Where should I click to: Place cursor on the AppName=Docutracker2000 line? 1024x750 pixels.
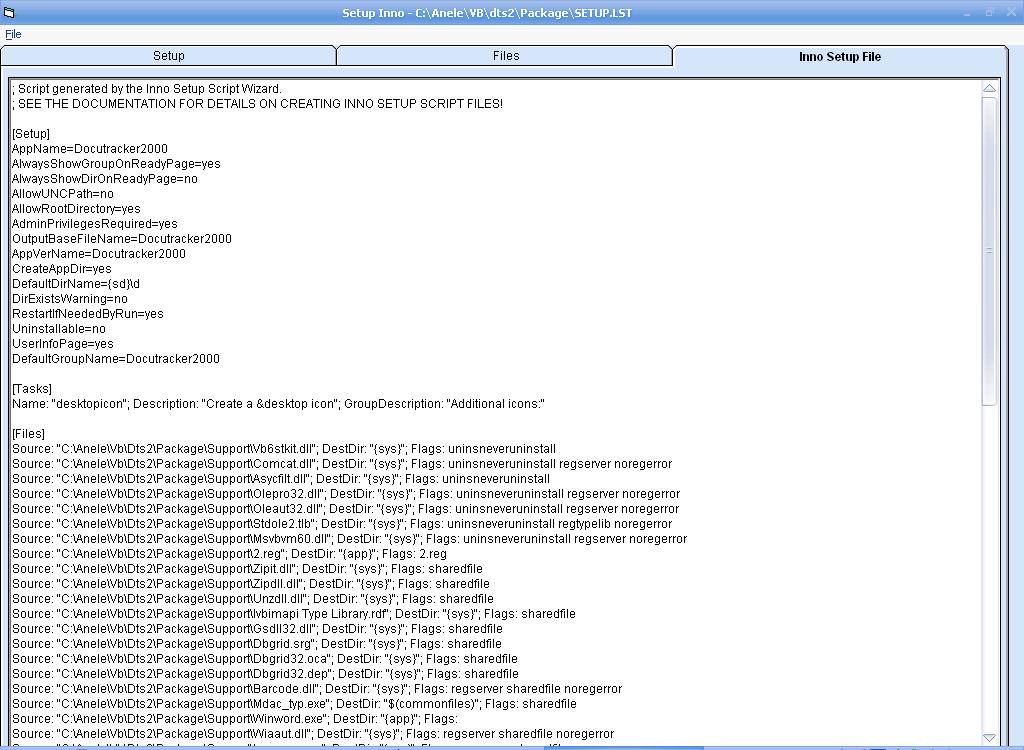[90, 149]
